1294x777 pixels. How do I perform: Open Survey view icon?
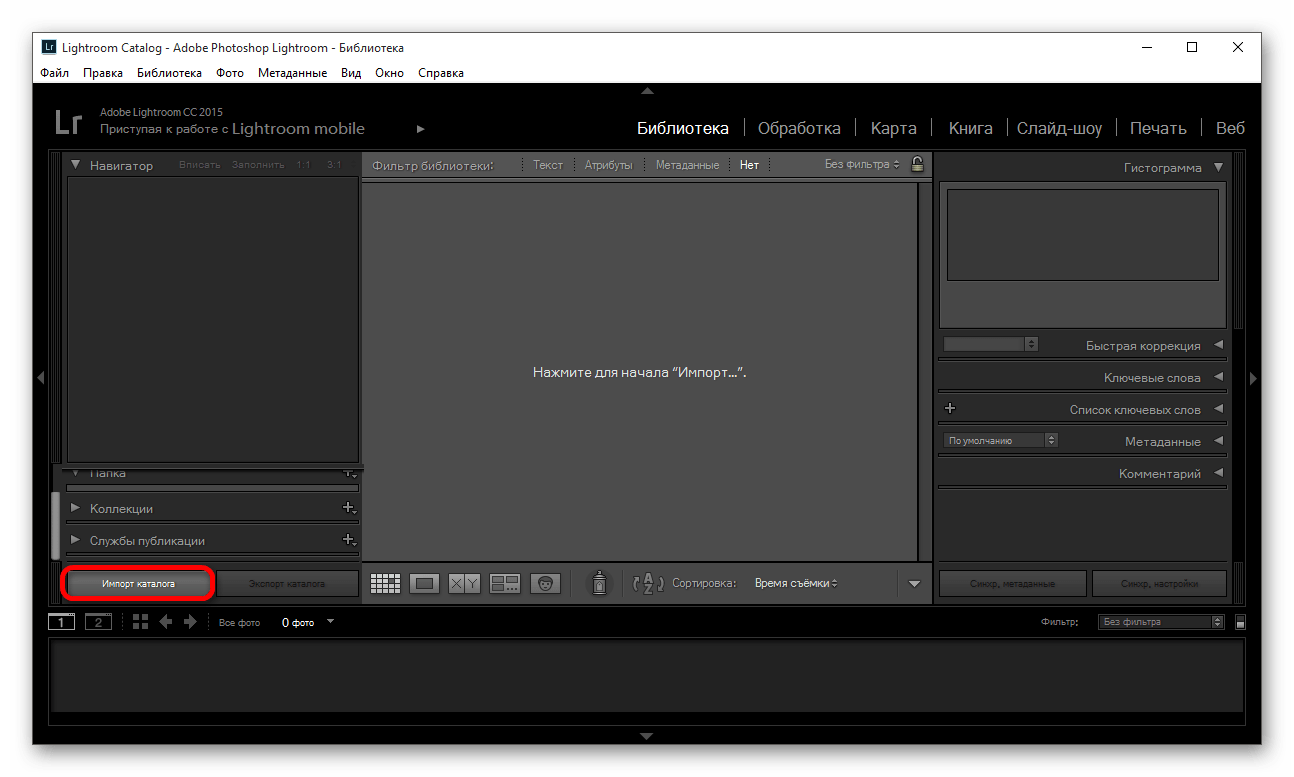[x=505, y=584]
